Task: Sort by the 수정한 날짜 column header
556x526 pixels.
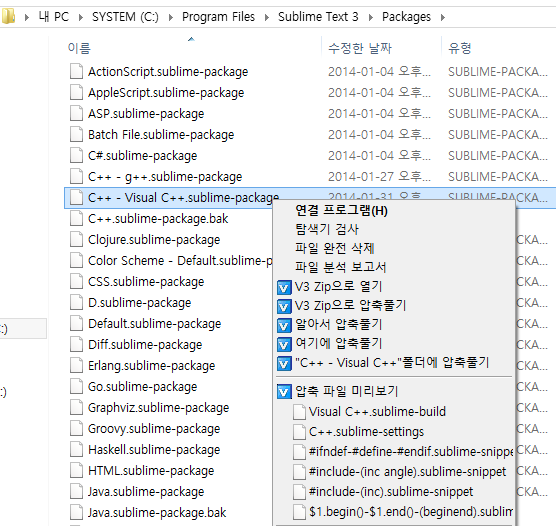Action: point(360,48)
